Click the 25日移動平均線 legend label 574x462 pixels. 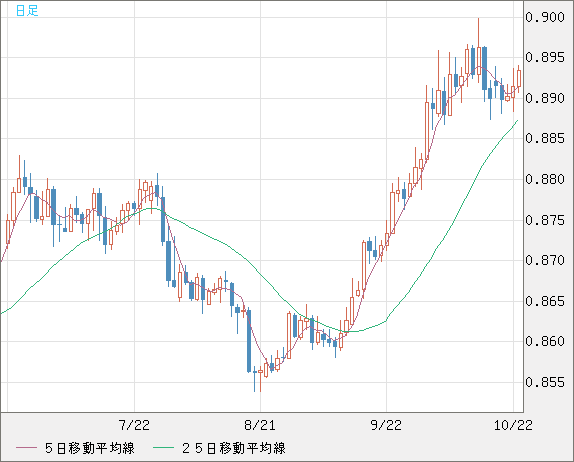click(234, 448)
